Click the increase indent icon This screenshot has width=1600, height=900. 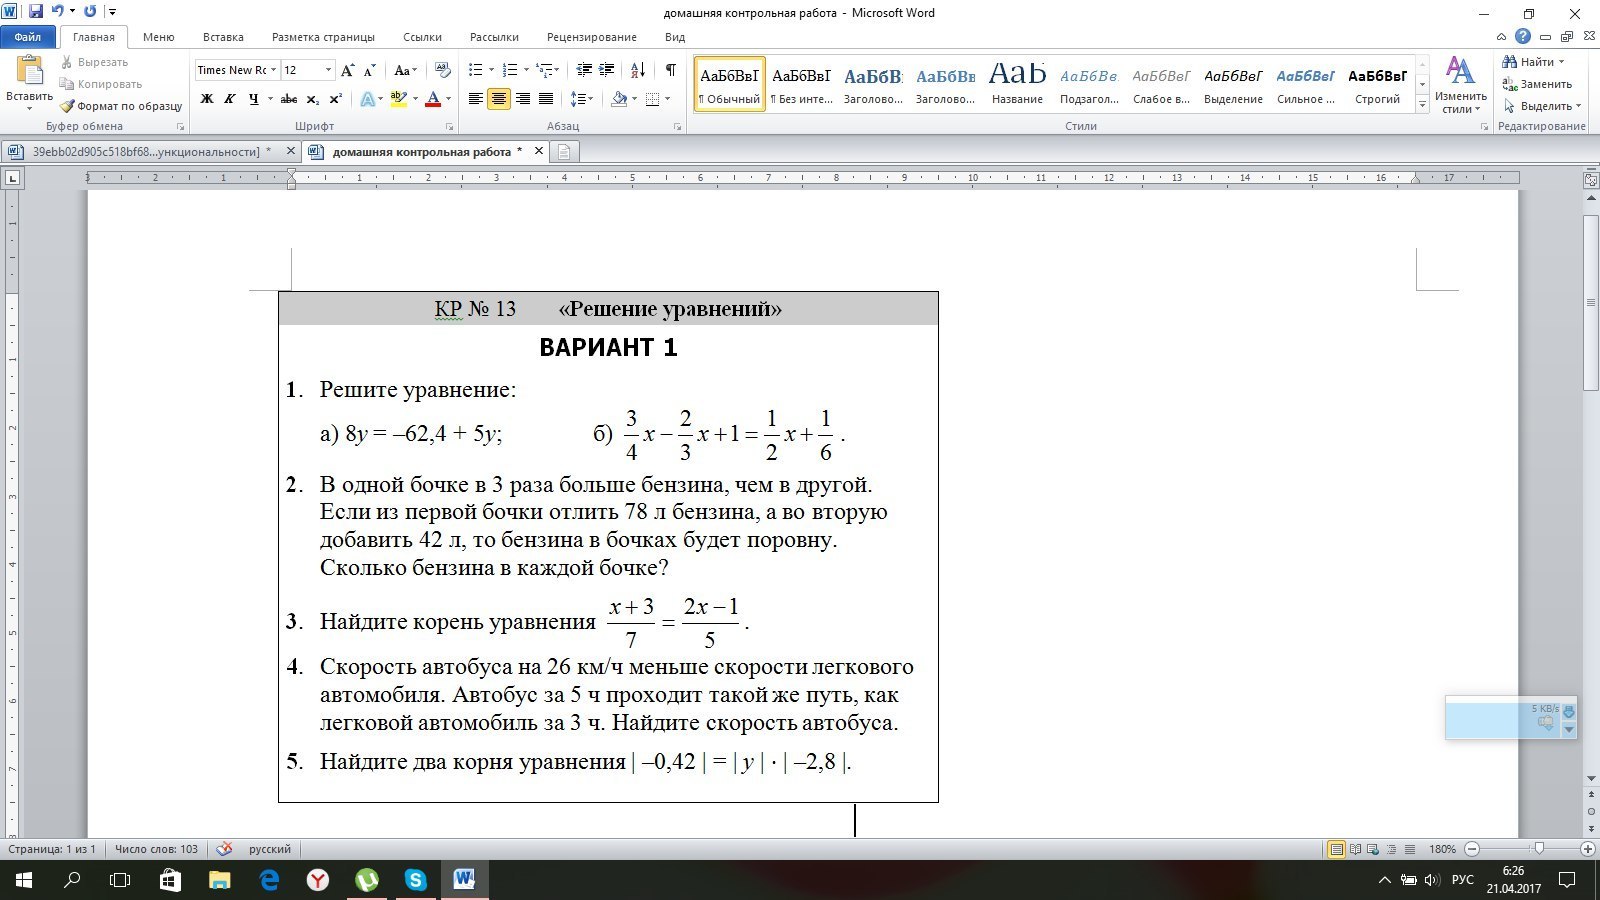(606, 70)
